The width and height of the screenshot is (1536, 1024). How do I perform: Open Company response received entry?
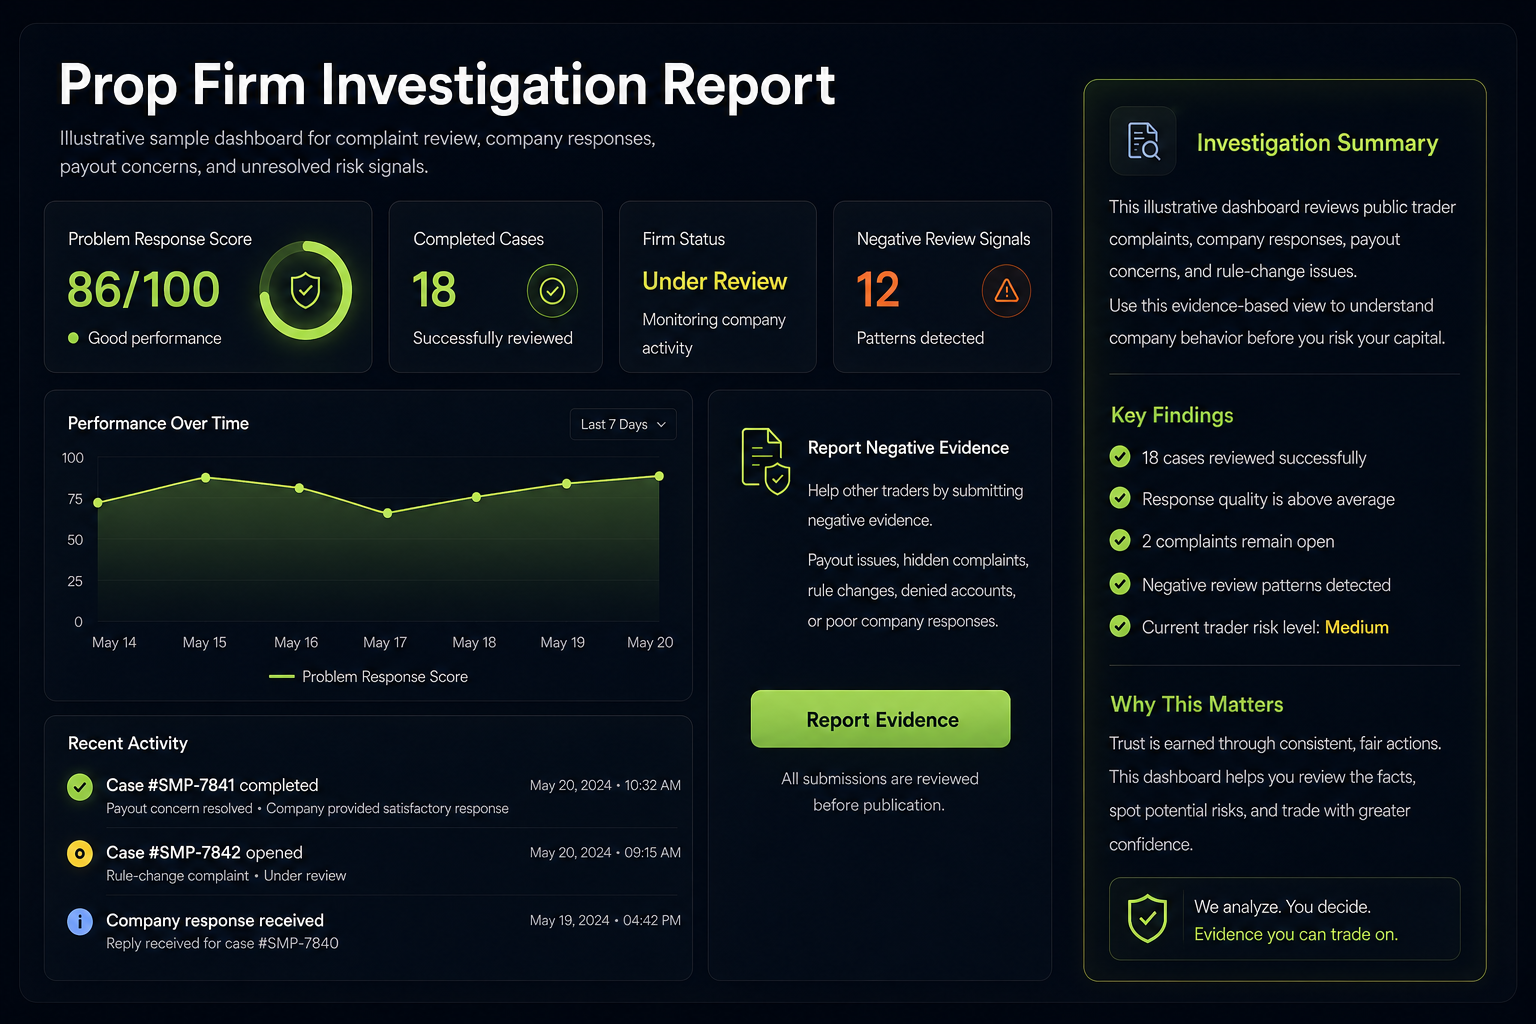pyautogui.click(x=373, y=930)
